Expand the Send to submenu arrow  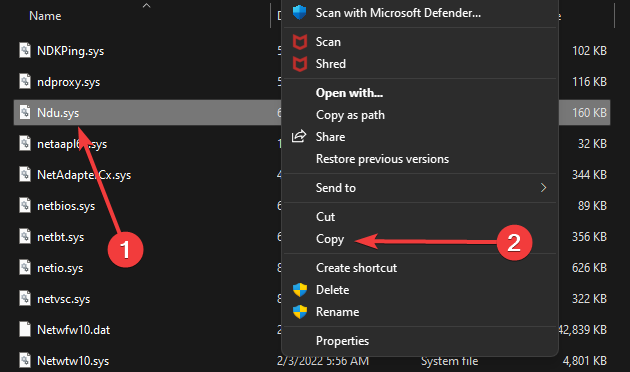[x=543, y=188]
